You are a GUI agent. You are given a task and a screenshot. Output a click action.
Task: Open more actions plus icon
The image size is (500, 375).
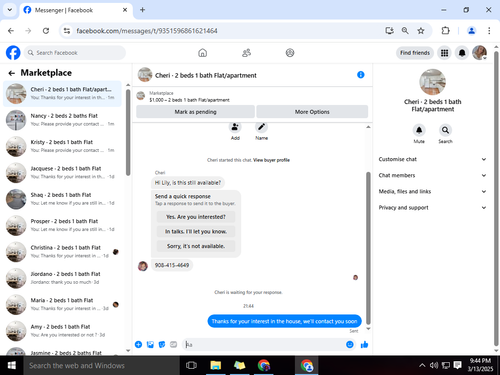pyautogui.click(x=138, y=344)
